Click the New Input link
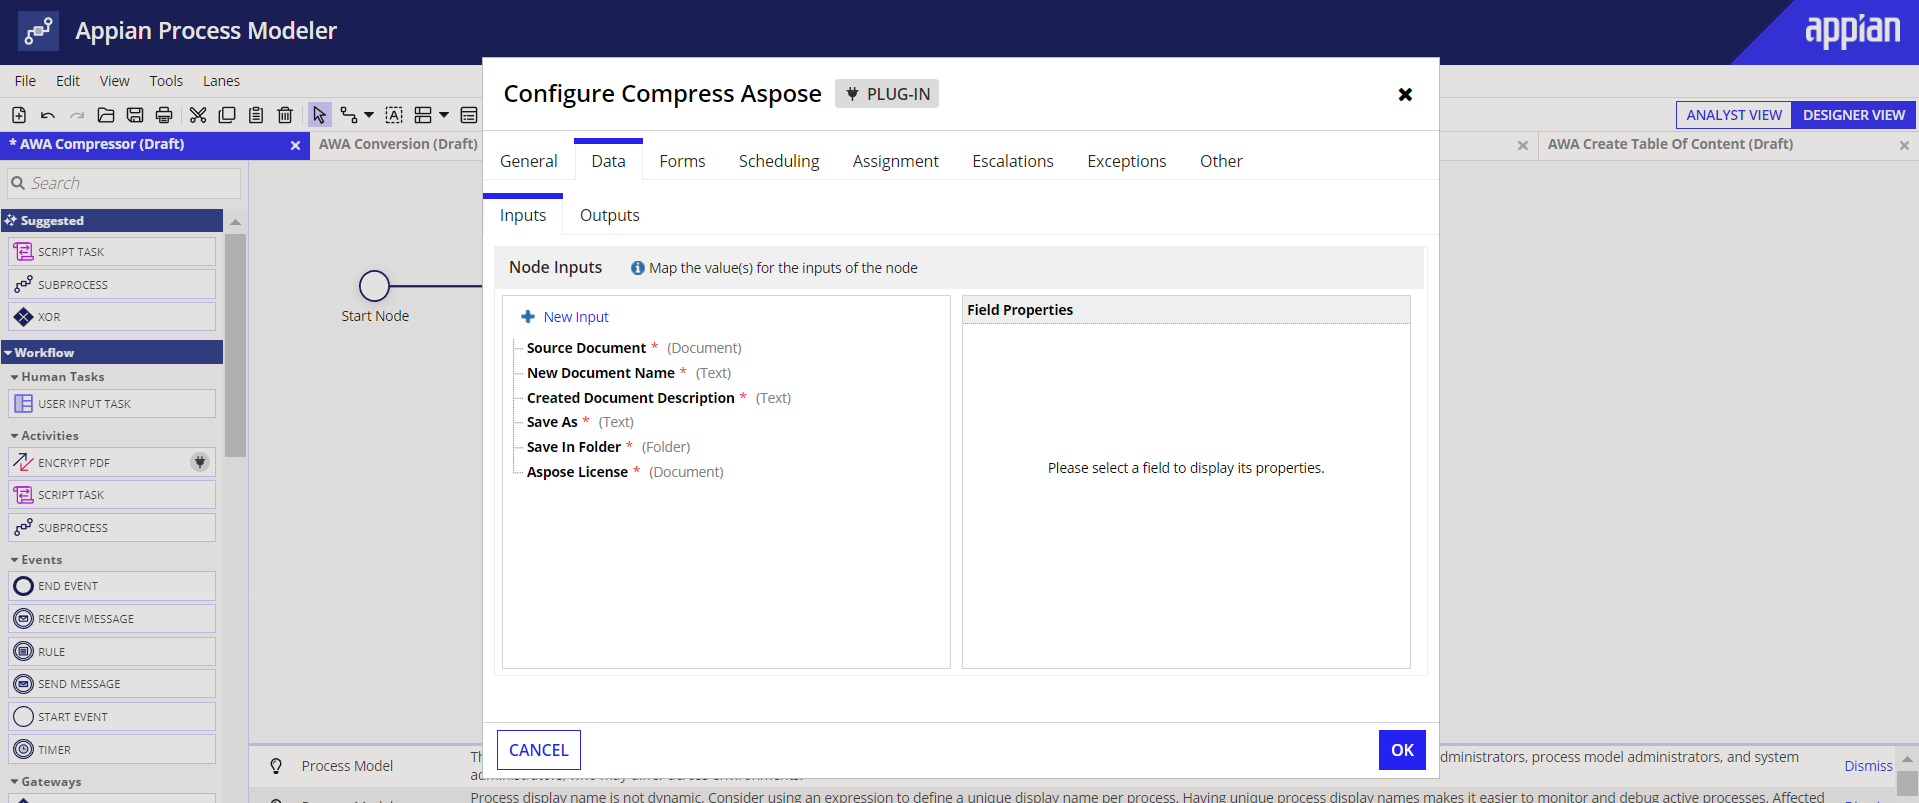 [x=575, y=317]
